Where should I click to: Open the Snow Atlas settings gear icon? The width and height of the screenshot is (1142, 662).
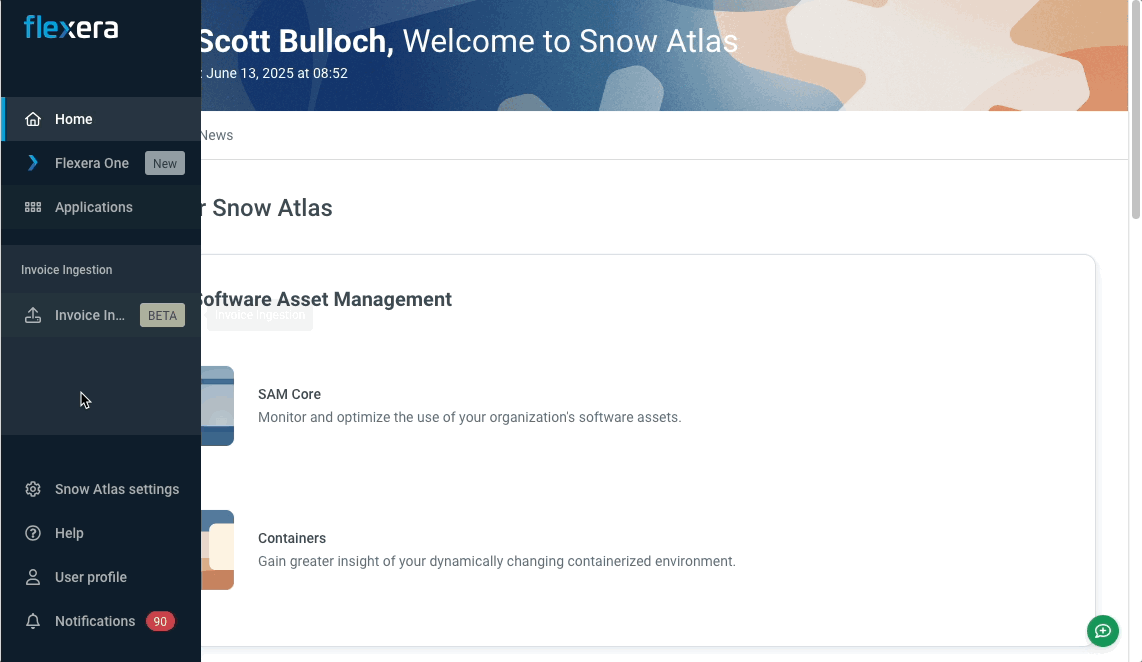tap(33, 489)
